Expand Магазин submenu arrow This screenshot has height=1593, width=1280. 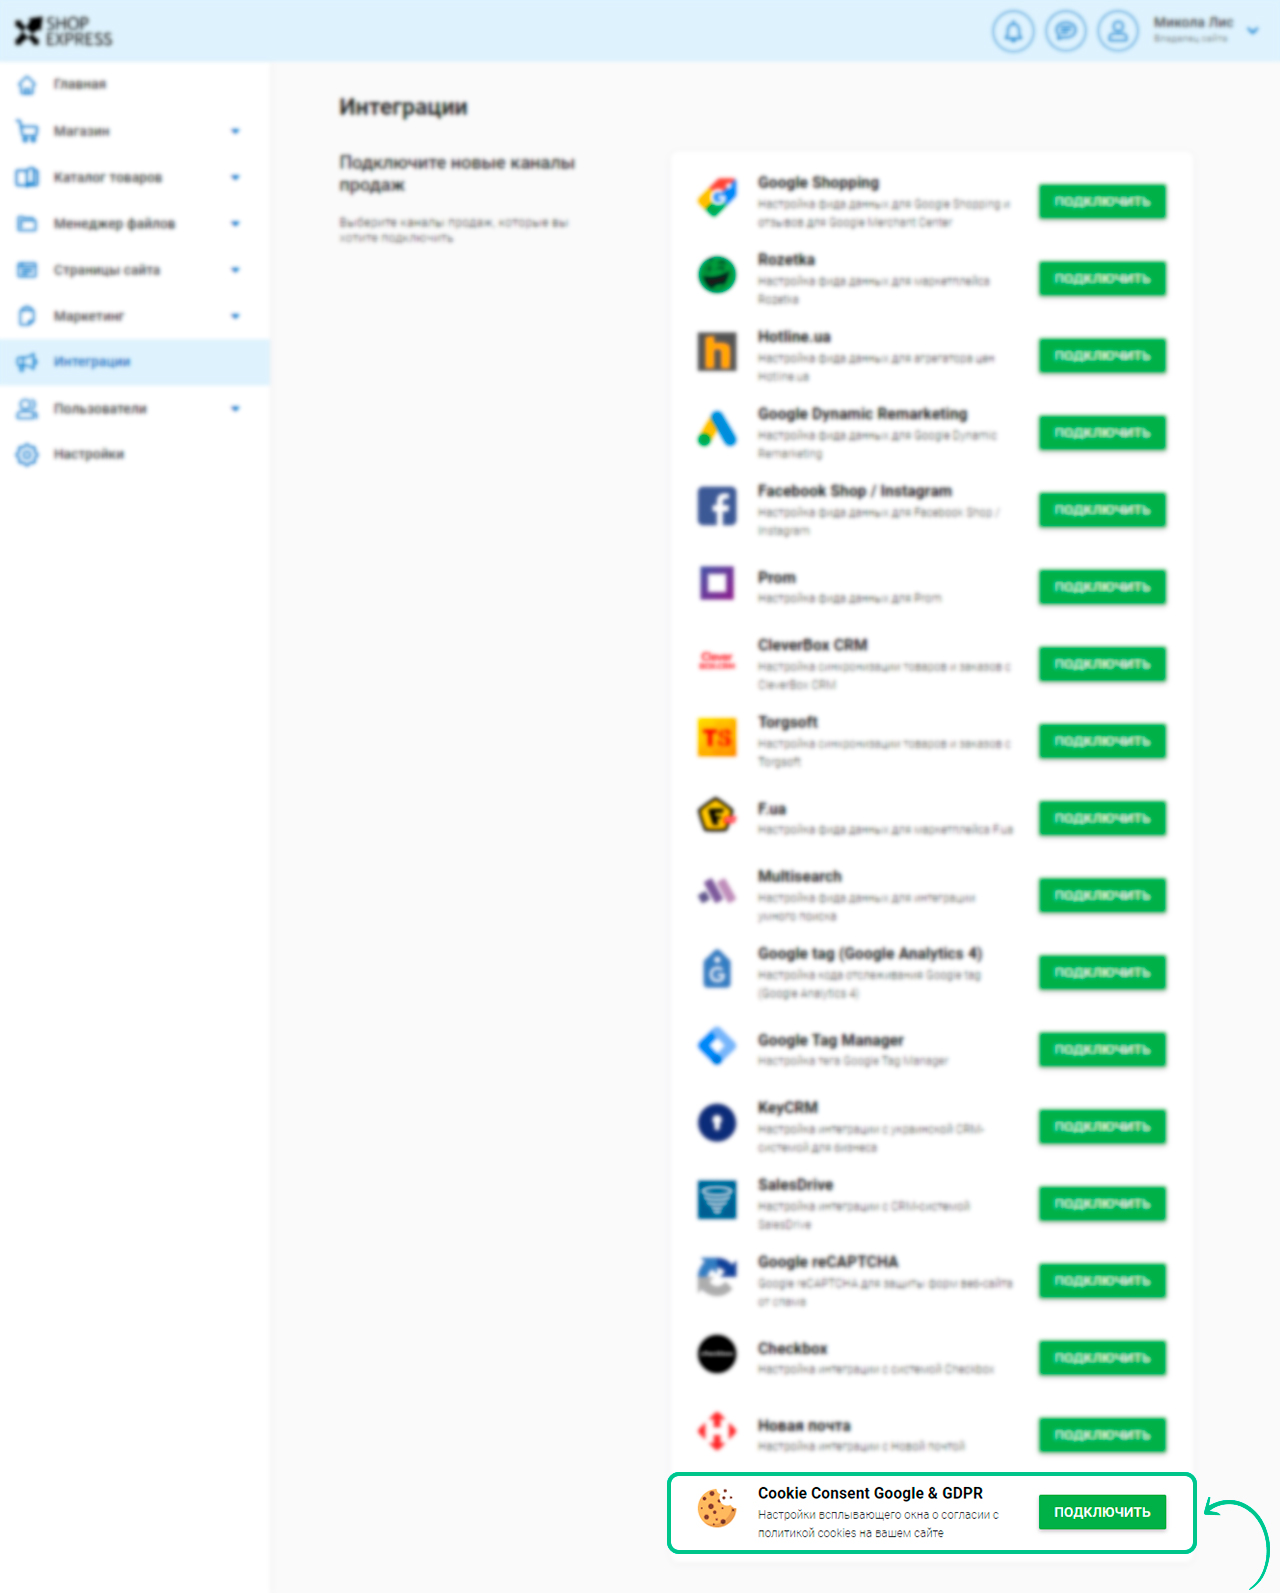click(235, 131)
